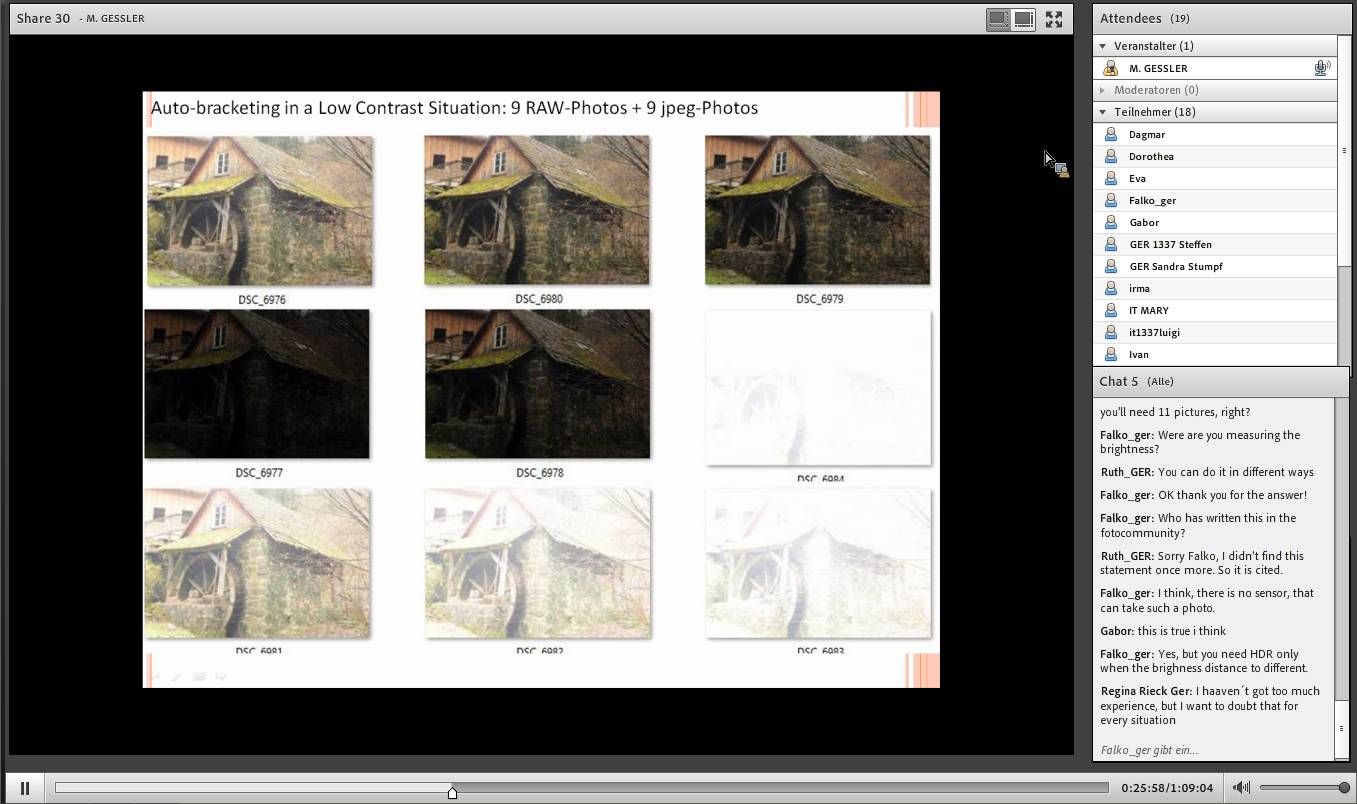The height and width of the screenshot is (804, 1357).
Task: Collapse the Veranstalter group
Action: click(1103, 46)
